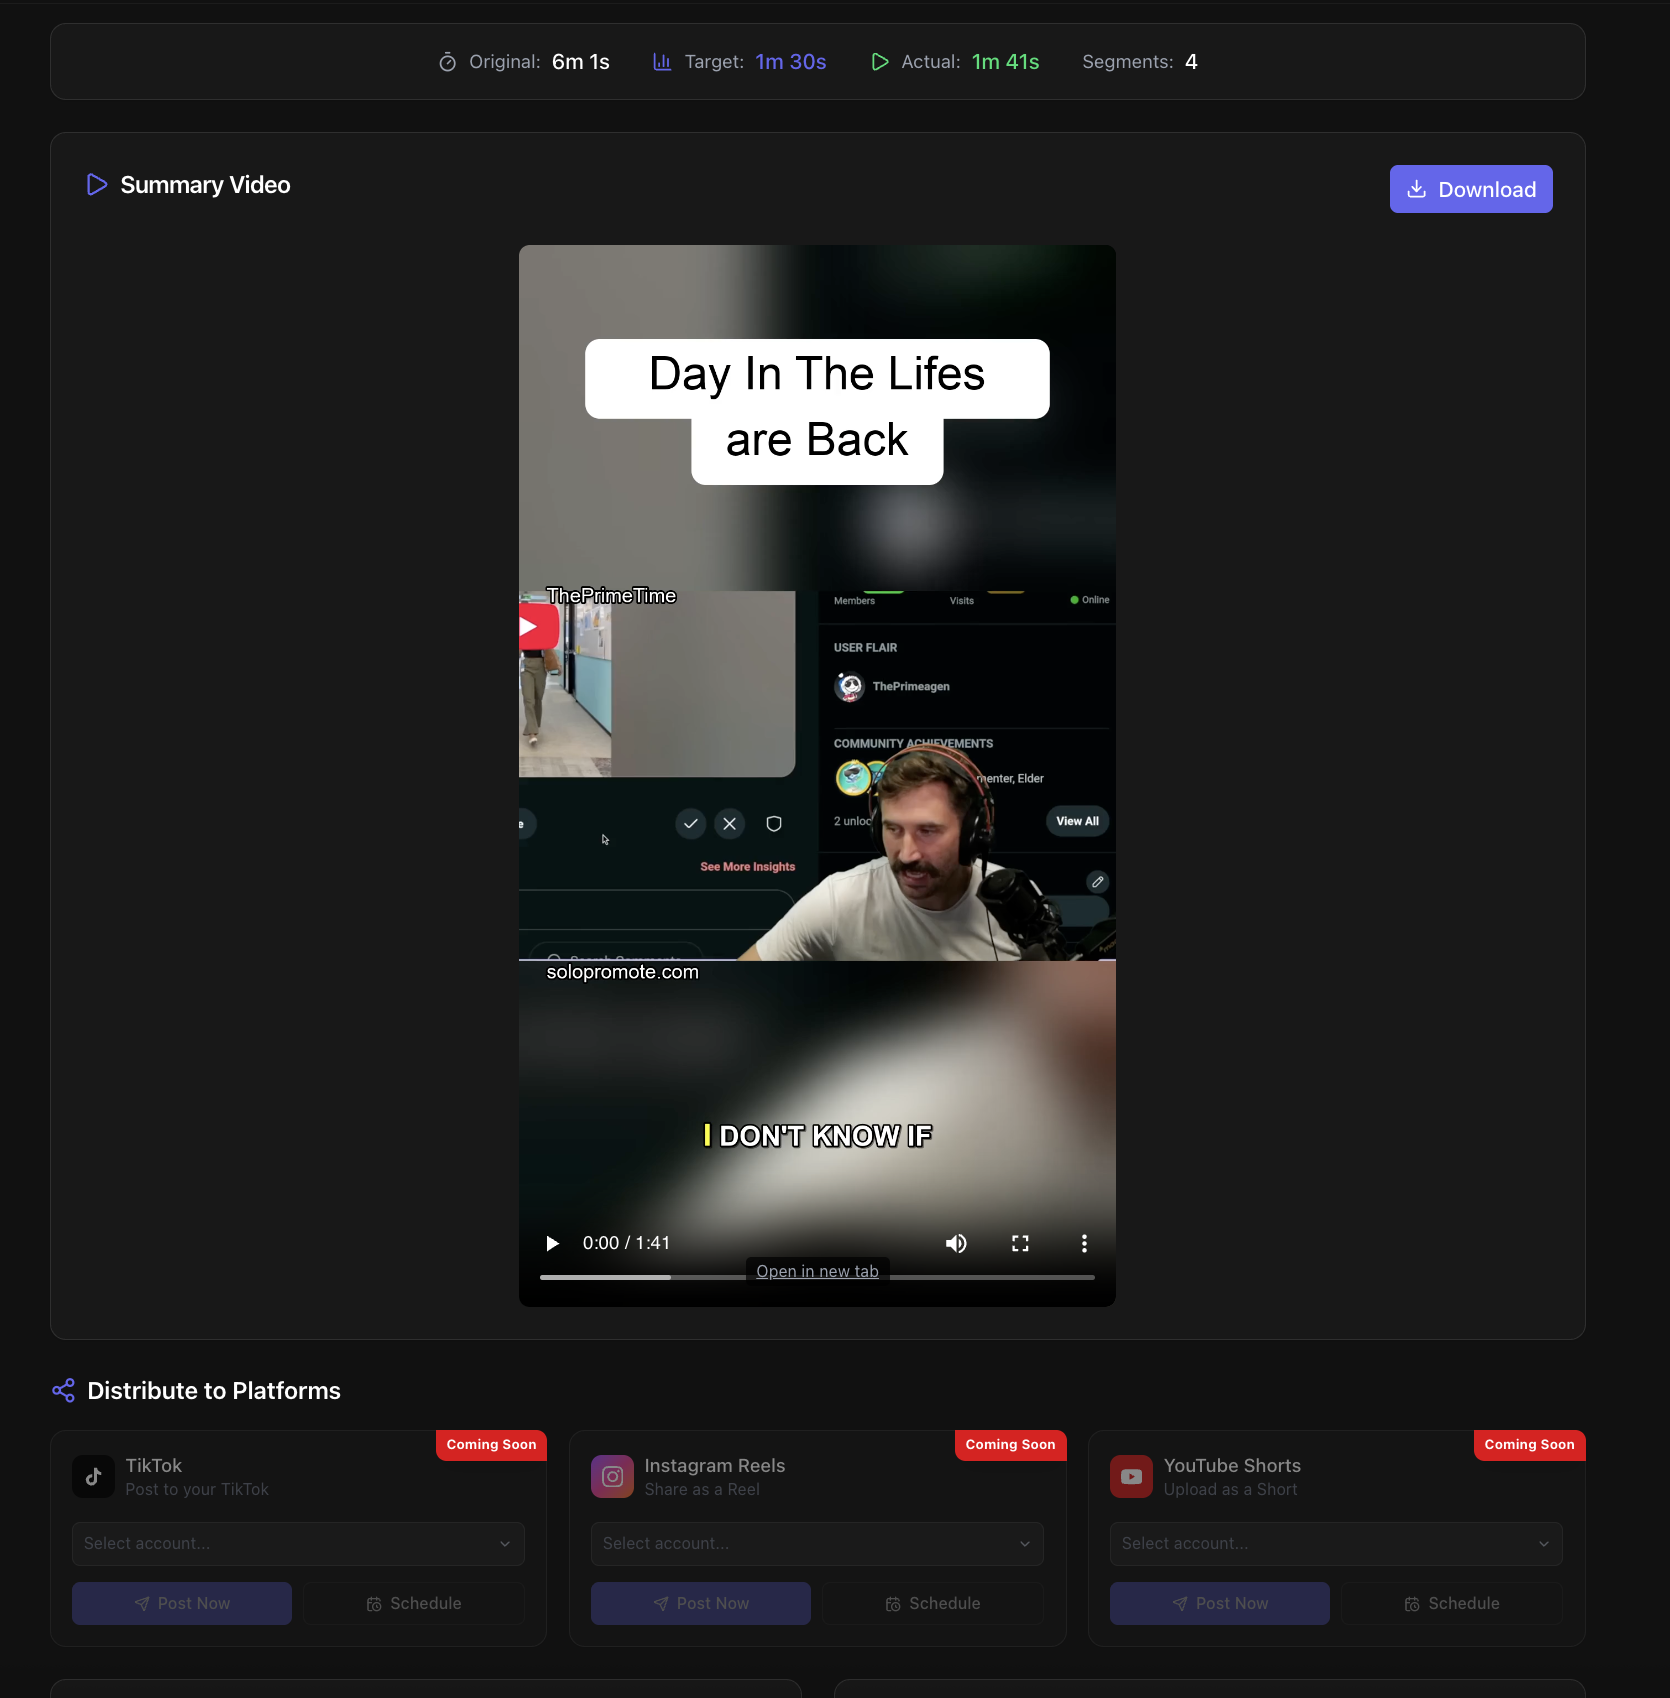The width and height of the screenshot is (1670, 1698).
Task: Mute the video audio
Action: [955, 1243]
